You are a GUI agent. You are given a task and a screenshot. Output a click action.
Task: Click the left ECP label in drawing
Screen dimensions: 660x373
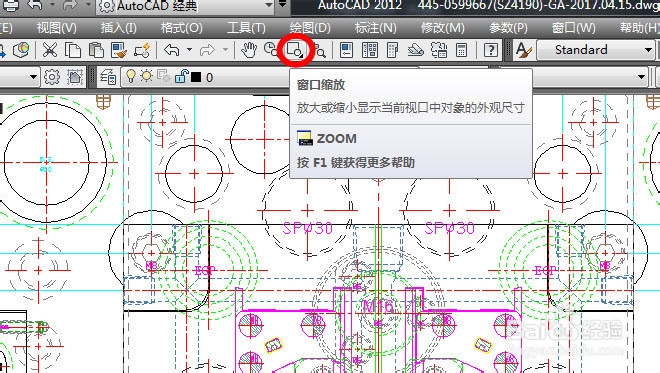(x=205, y=271)
